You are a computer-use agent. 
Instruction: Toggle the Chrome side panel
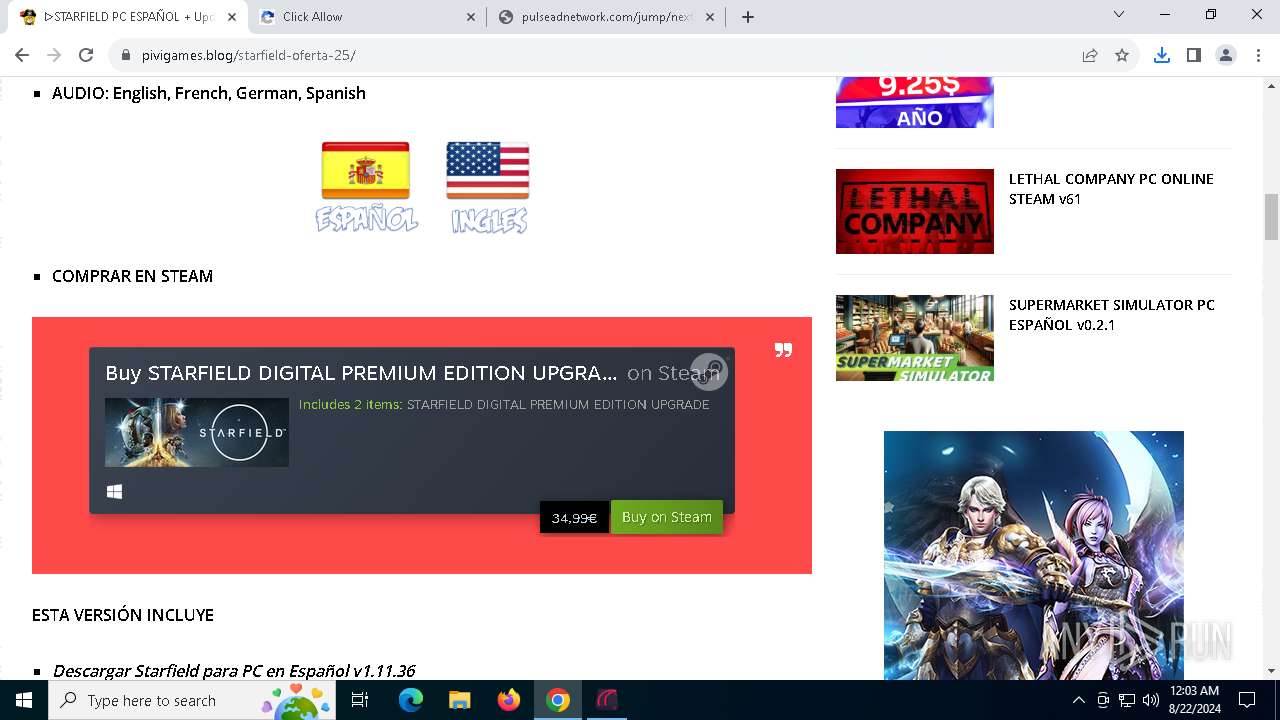(1193, 55)
